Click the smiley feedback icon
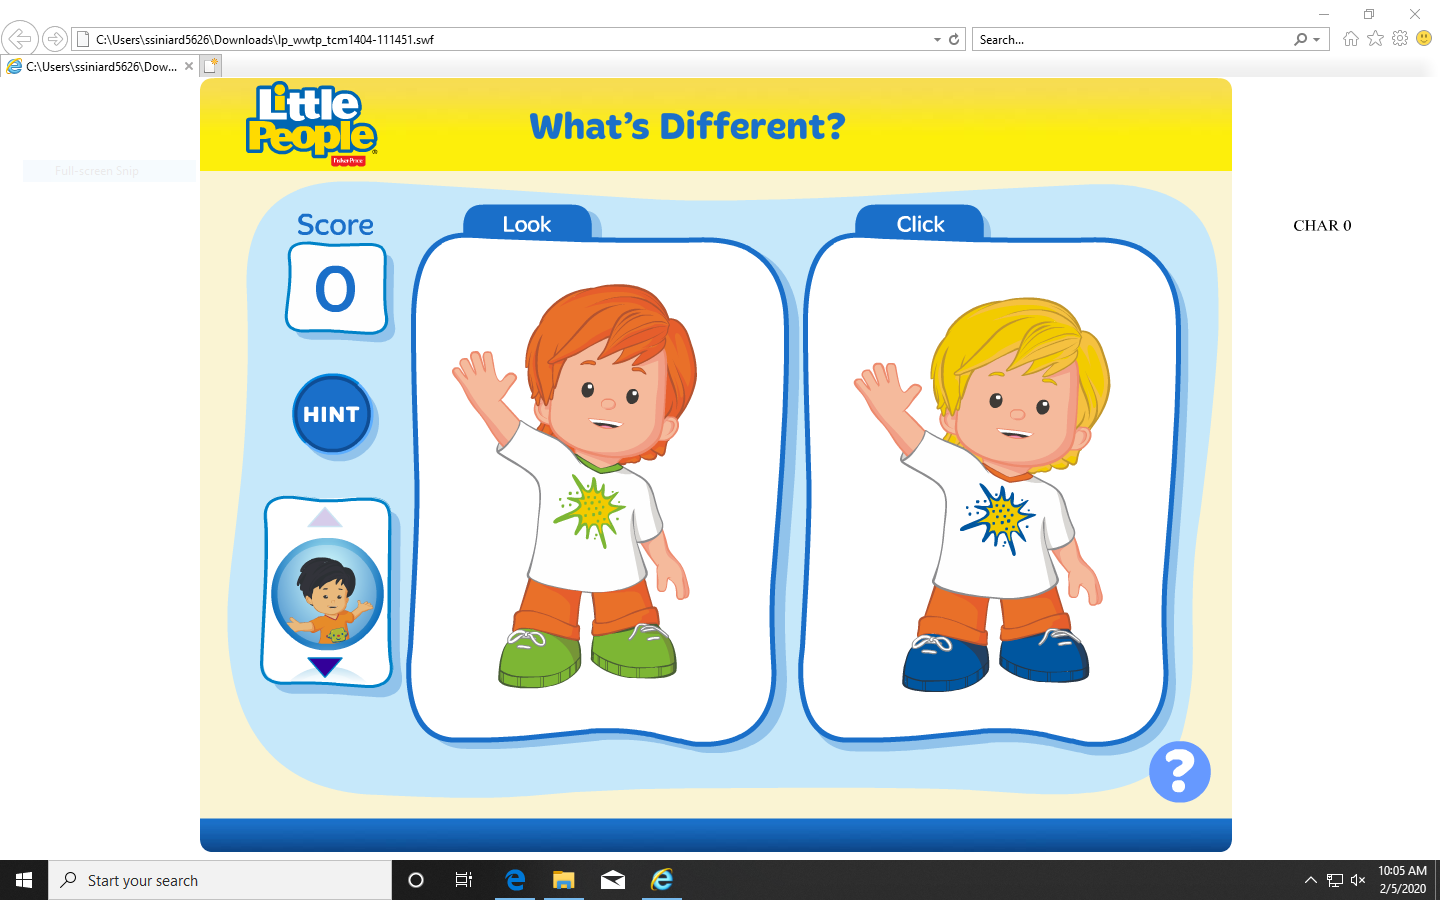The width and height of the screenshot is (1440, 900). coord(1424,39)
